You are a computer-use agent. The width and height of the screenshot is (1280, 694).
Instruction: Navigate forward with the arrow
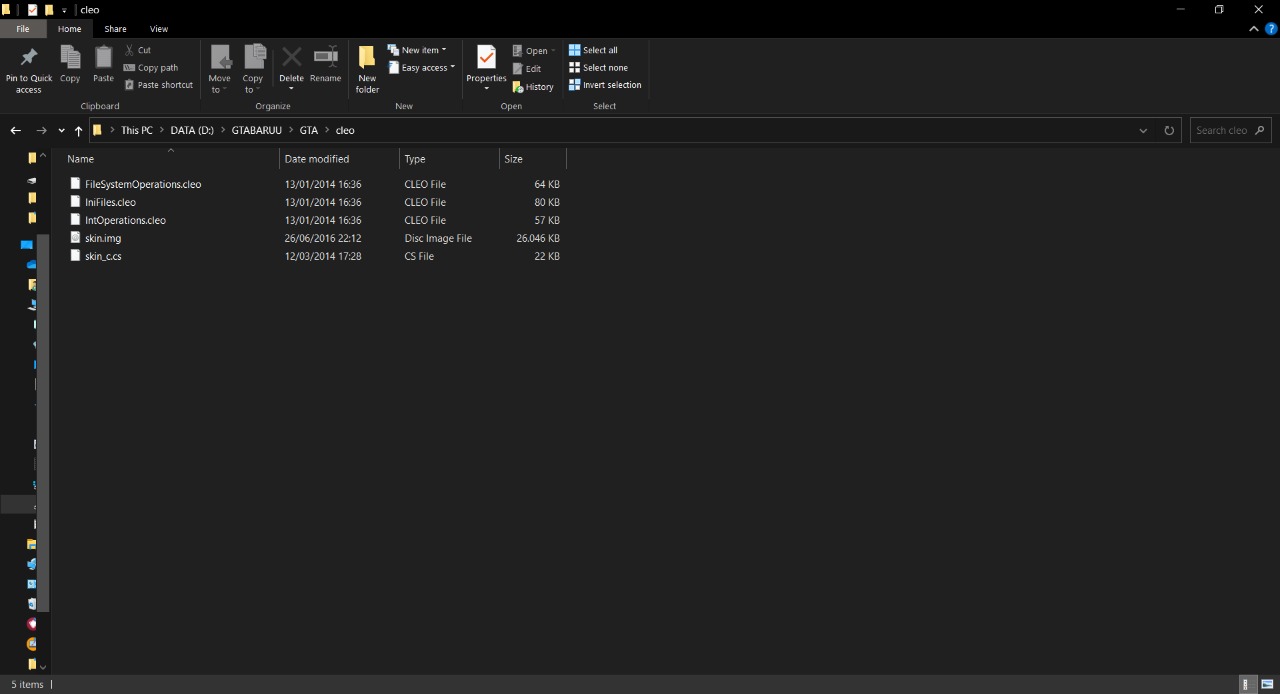pyautogui.click(x=41, y=130)
